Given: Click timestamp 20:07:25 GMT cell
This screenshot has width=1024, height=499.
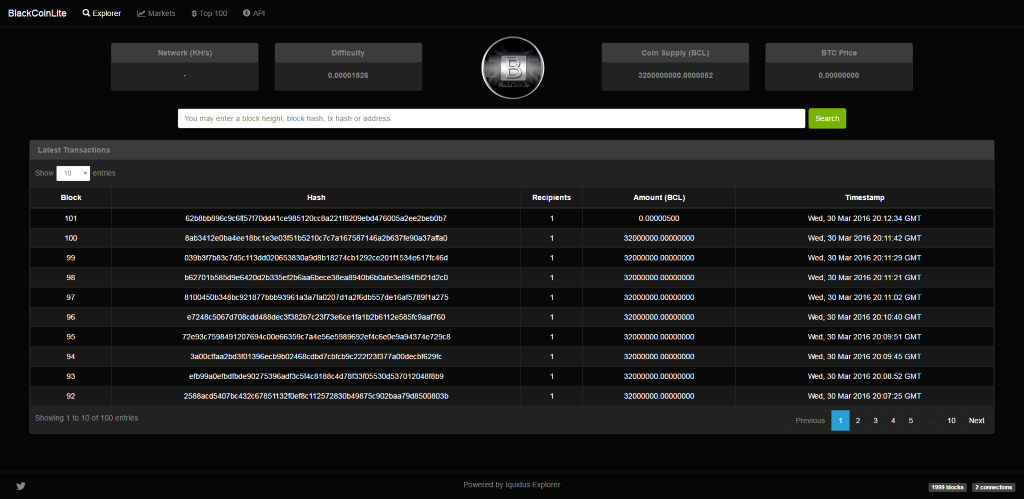Looking at the screenshot, I should click(865, 396).
